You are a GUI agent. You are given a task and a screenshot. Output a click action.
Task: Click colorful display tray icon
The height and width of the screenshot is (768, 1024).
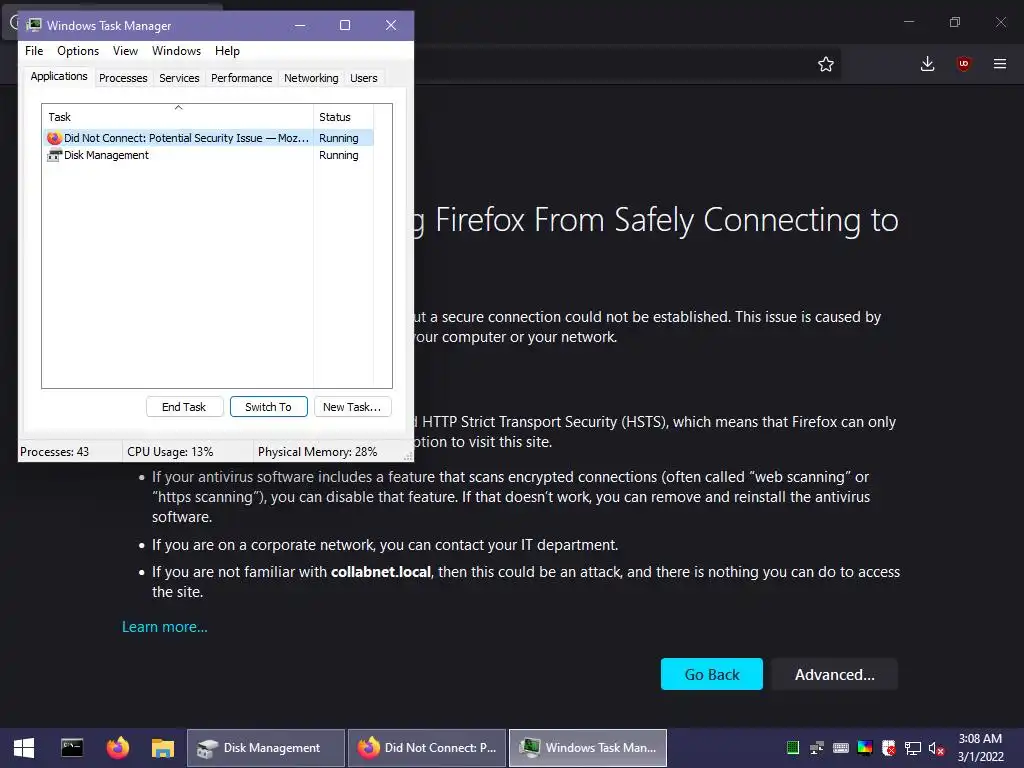[865, 748]
